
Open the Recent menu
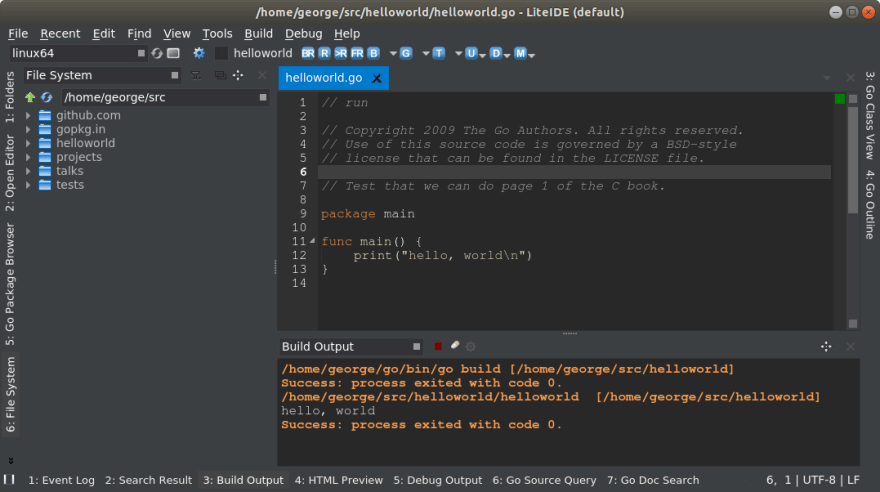[x=60, y=34]
